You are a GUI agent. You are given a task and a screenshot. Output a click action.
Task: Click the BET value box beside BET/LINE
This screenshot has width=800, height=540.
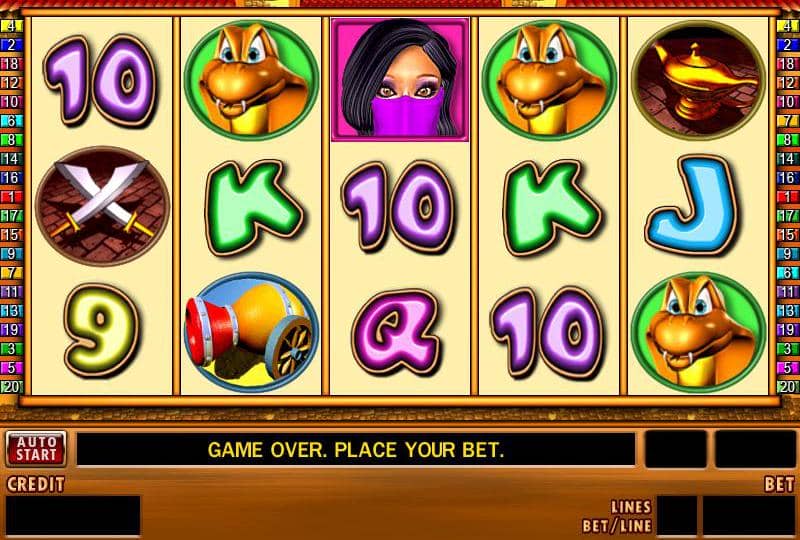coord(749,516)
